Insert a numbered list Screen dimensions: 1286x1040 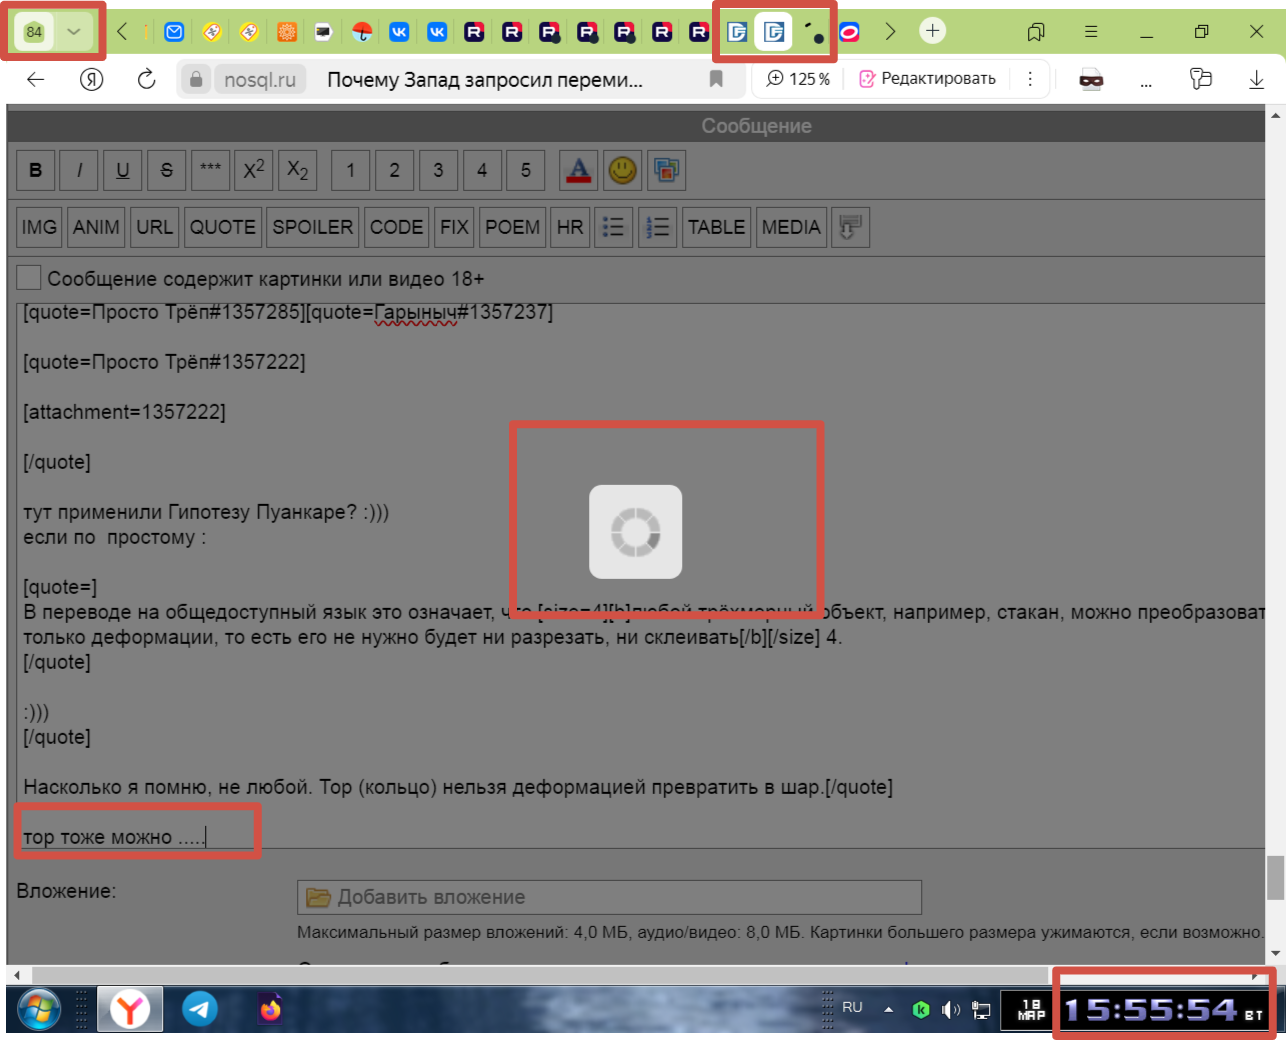[x=657, y=227]
